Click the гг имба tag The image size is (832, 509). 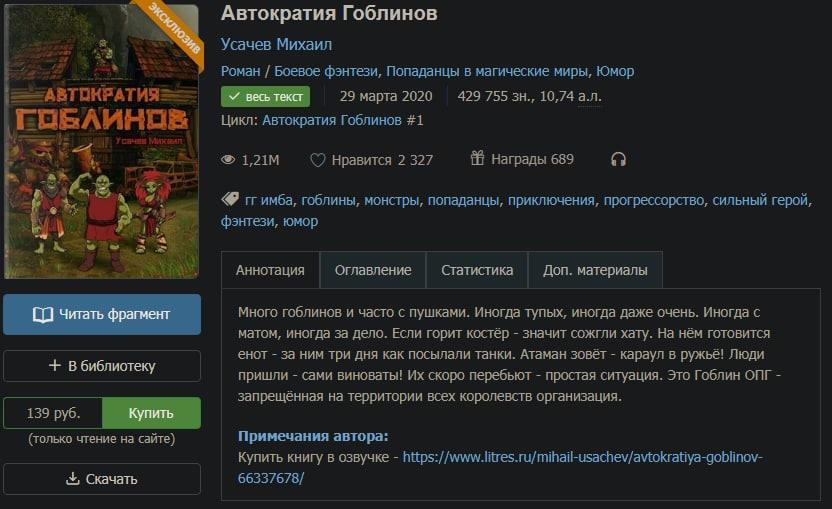click(x=268, y=200)
